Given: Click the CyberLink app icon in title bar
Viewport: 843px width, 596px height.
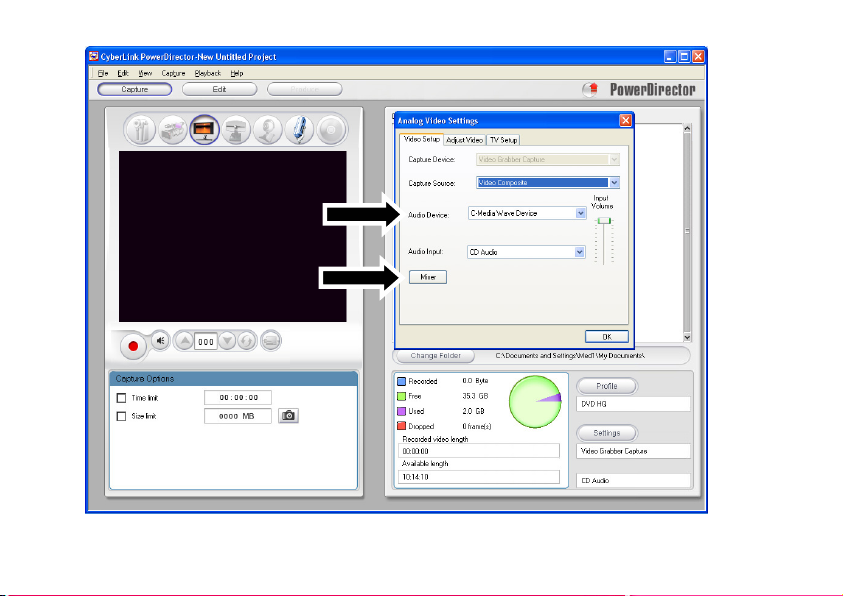Looking at the screenshot, I should pyautogui.click(x=94, y=56).
